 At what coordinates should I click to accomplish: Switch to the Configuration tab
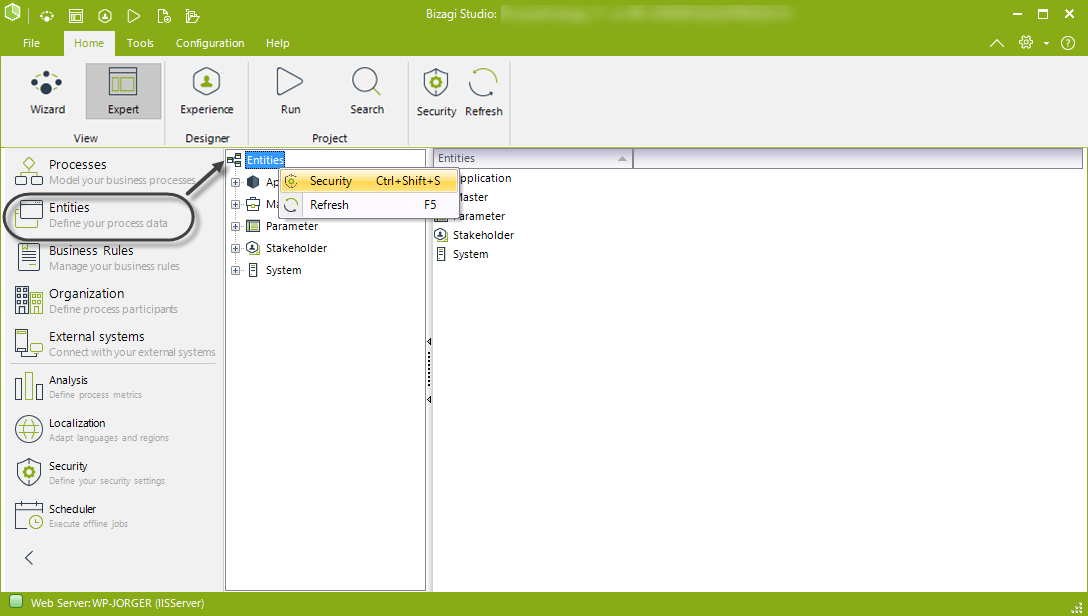(210, 43)
